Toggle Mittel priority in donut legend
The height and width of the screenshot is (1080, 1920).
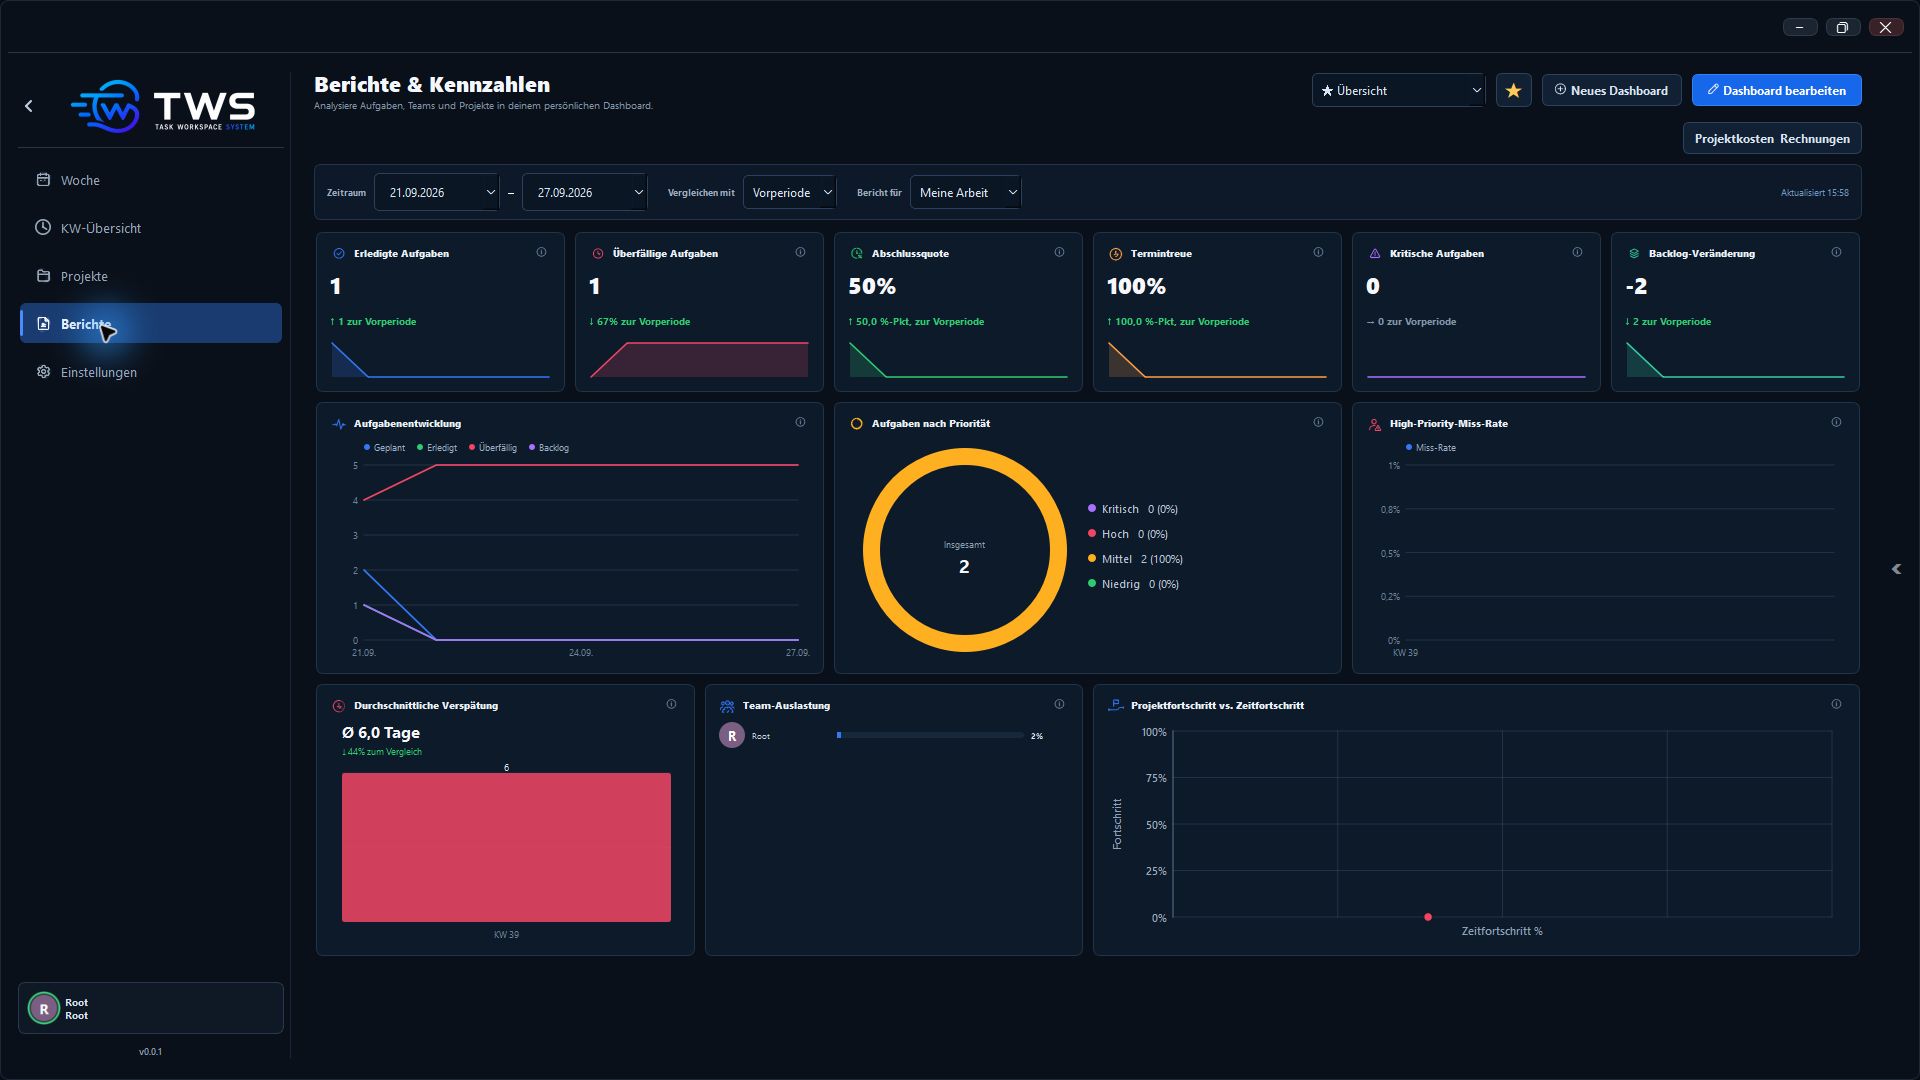coord(1136,559)
